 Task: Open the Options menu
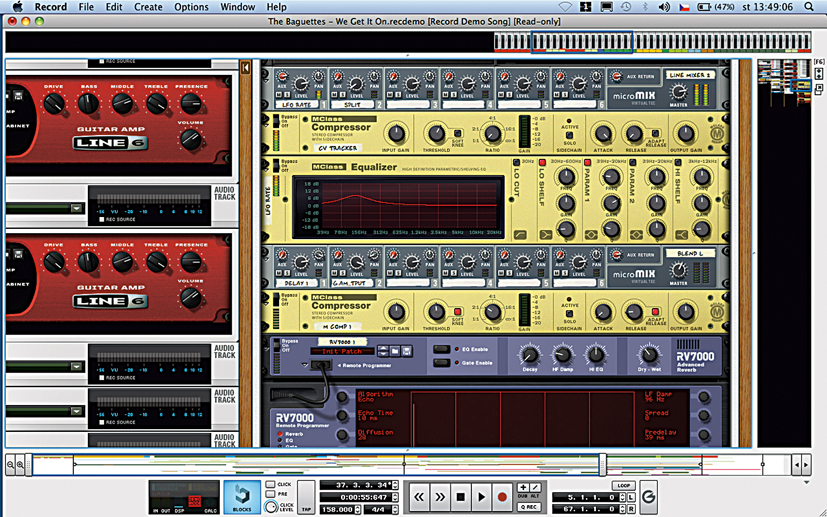click(x=191, y=7)
